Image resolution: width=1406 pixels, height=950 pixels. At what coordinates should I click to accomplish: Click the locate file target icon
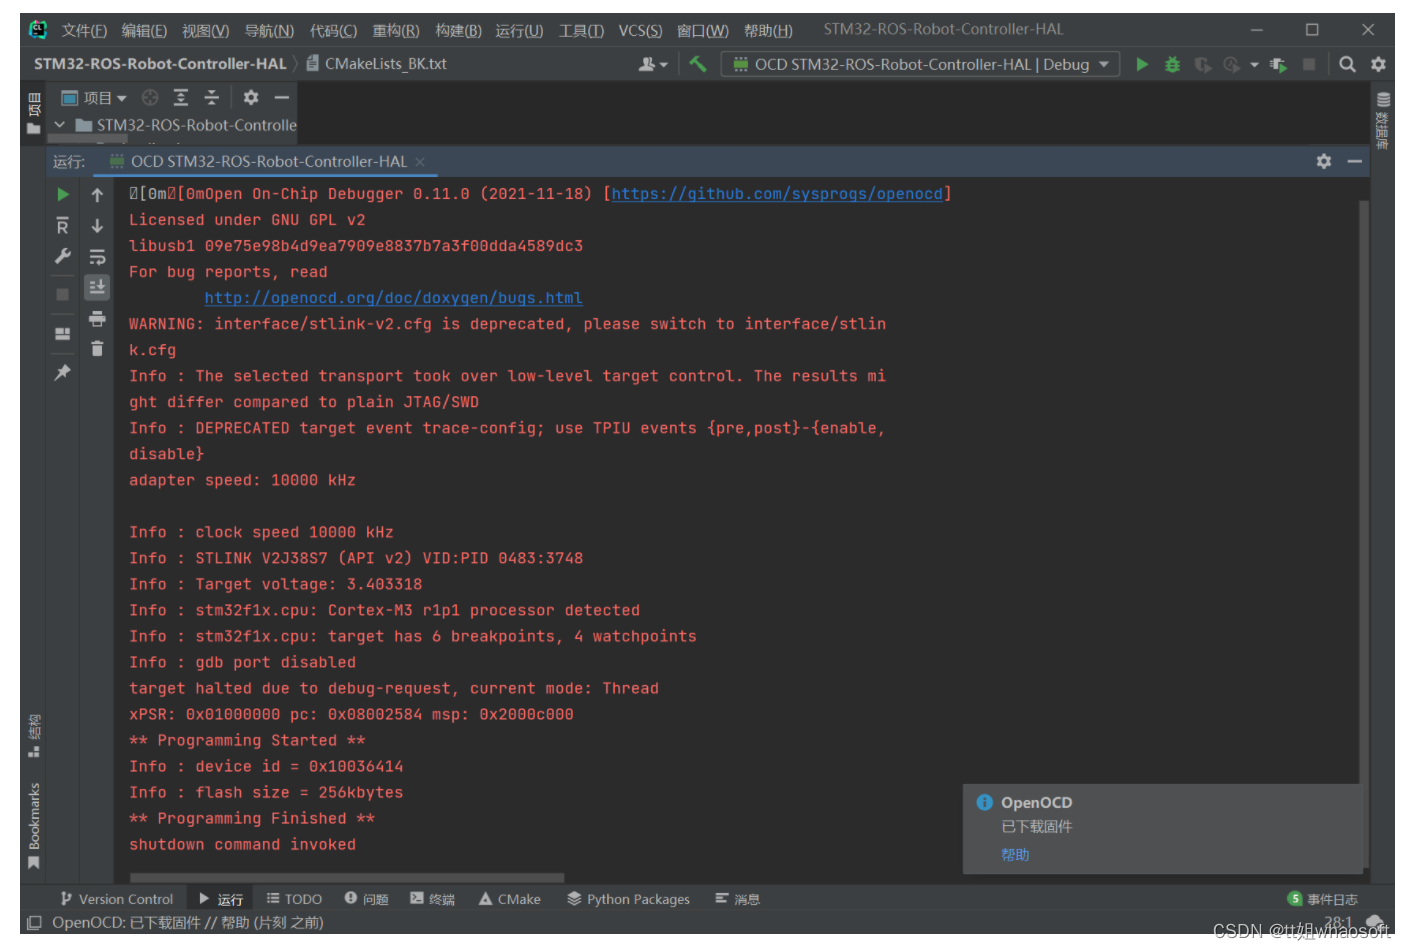tap(150, 97)
